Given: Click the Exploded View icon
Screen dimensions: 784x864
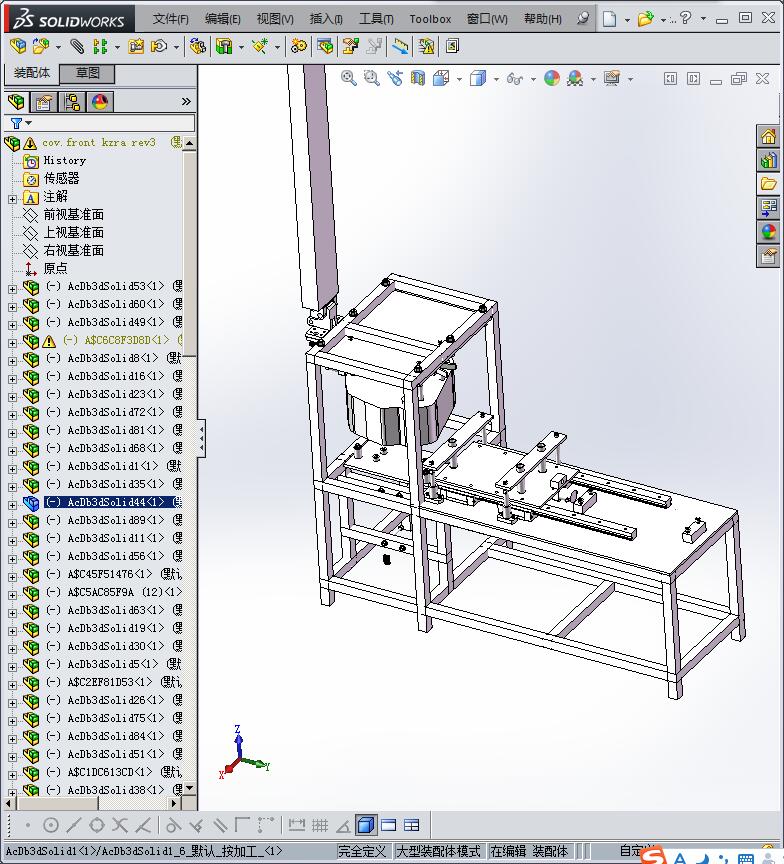Looking at the screenshot, I should 350,46.
